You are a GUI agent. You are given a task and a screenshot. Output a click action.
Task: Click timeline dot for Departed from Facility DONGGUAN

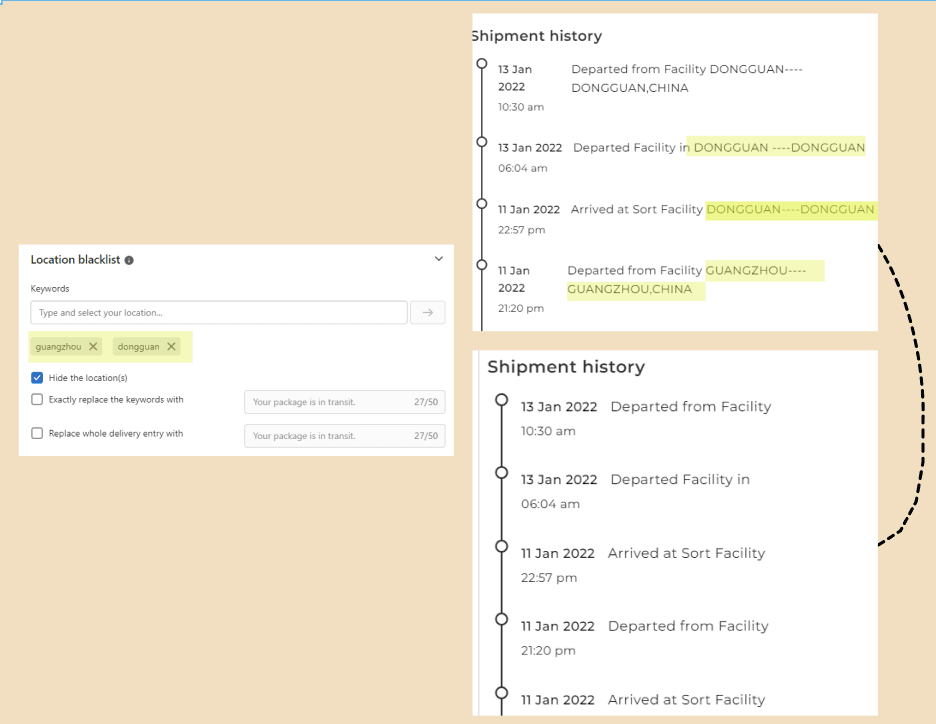(482, 63)
